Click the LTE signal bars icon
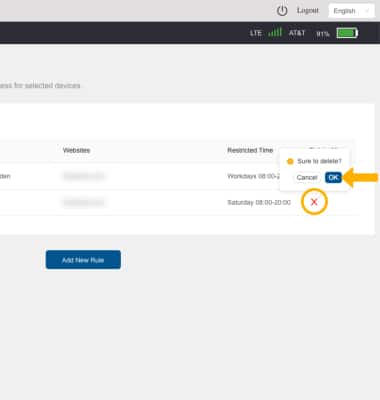380x400 pixels. click(275, 32)
